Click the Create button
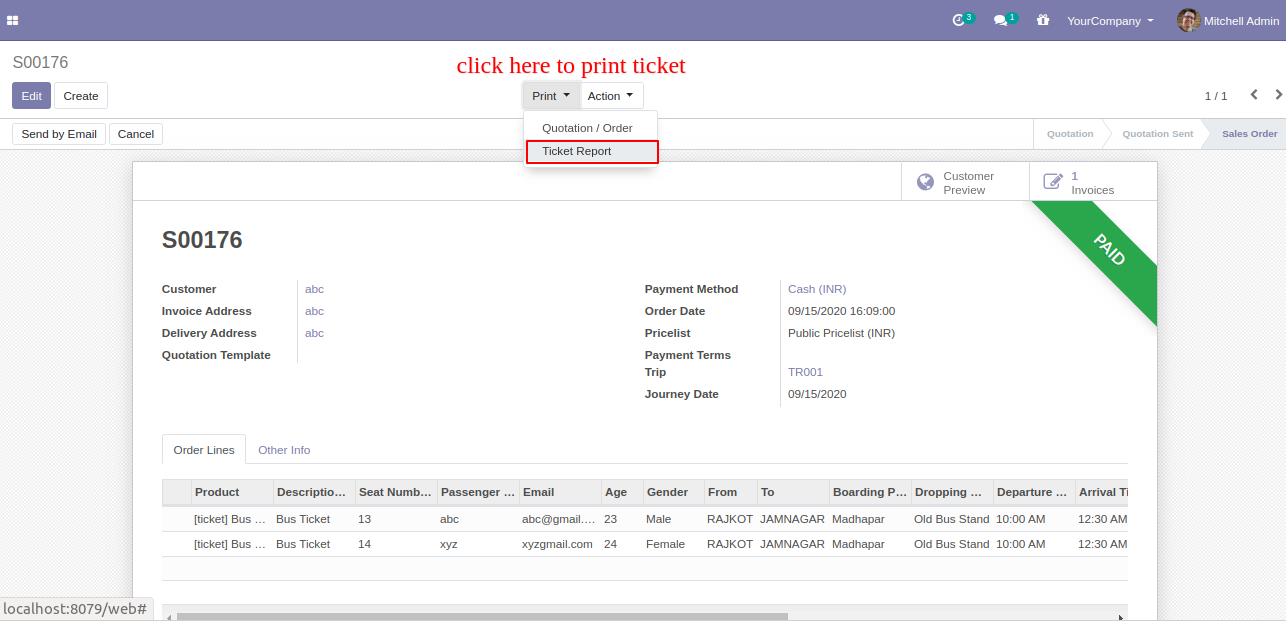 [x=81, y=96]
